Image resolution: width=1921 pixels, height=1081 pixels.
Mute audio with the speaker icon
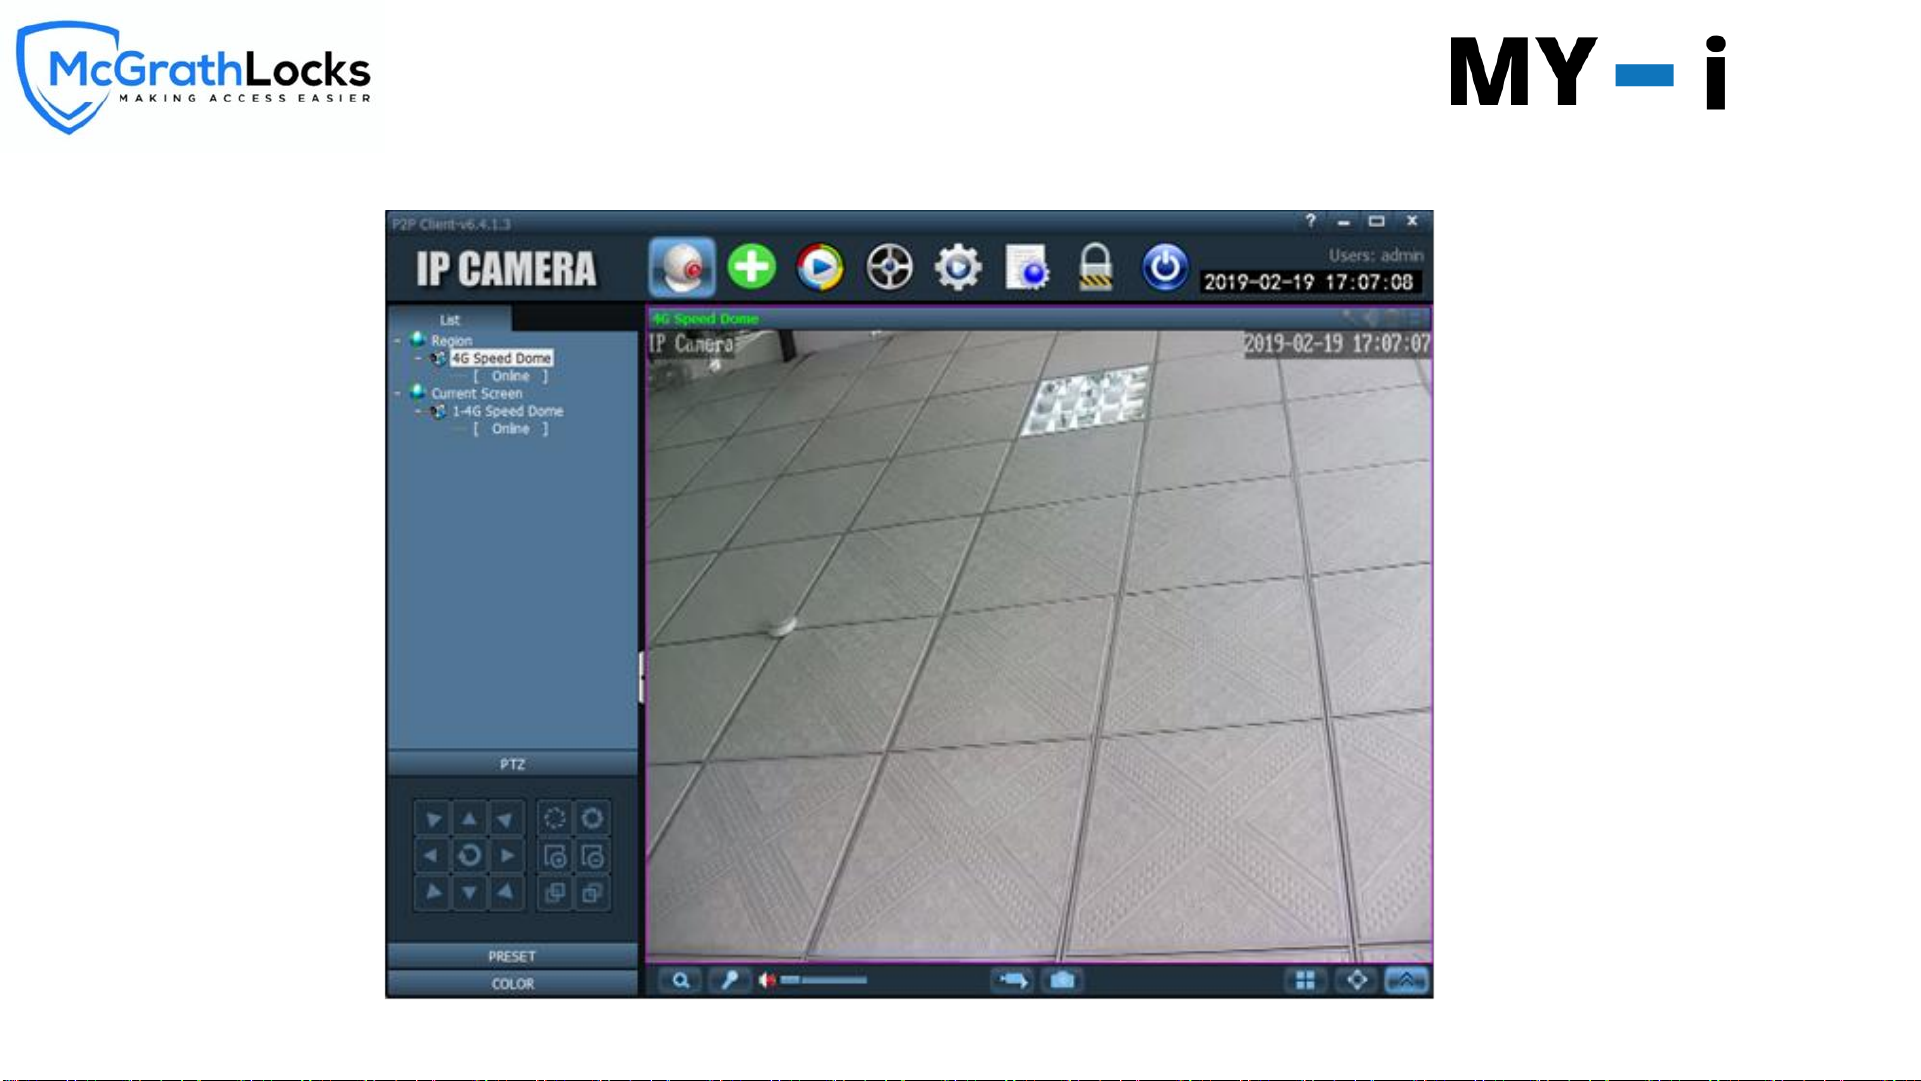click(766, 981)
